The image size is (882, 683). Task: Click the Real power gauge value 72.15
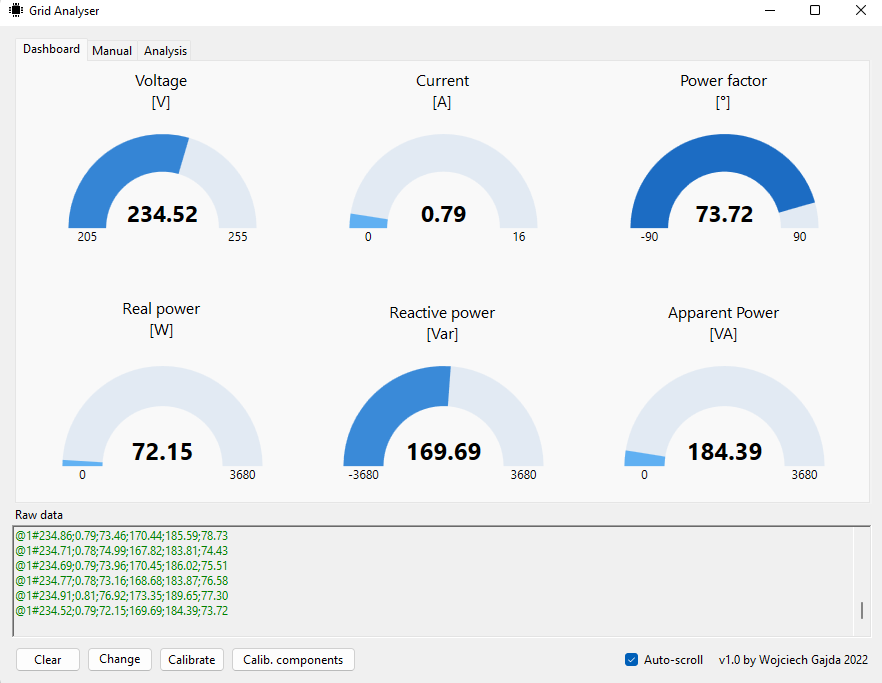tap(162, 452)
